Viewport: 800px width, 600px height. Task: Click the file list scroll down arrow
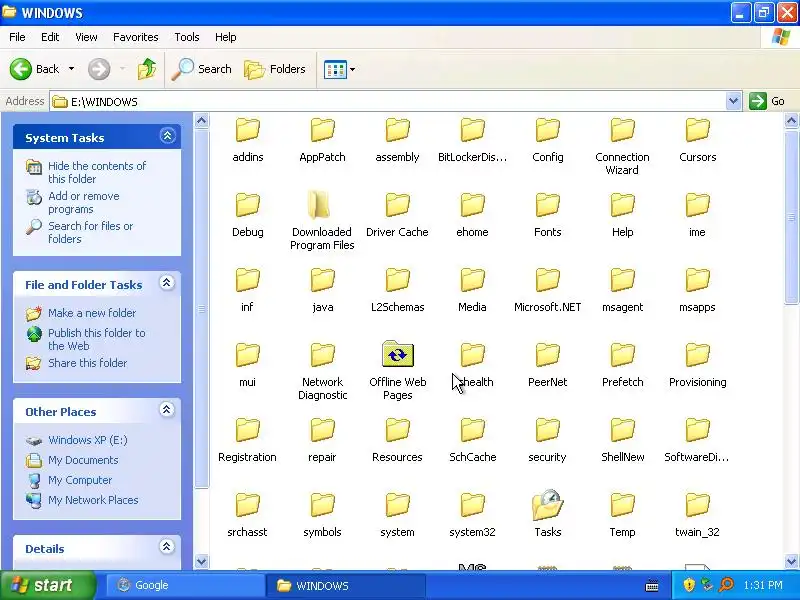(x=791, y=562)
